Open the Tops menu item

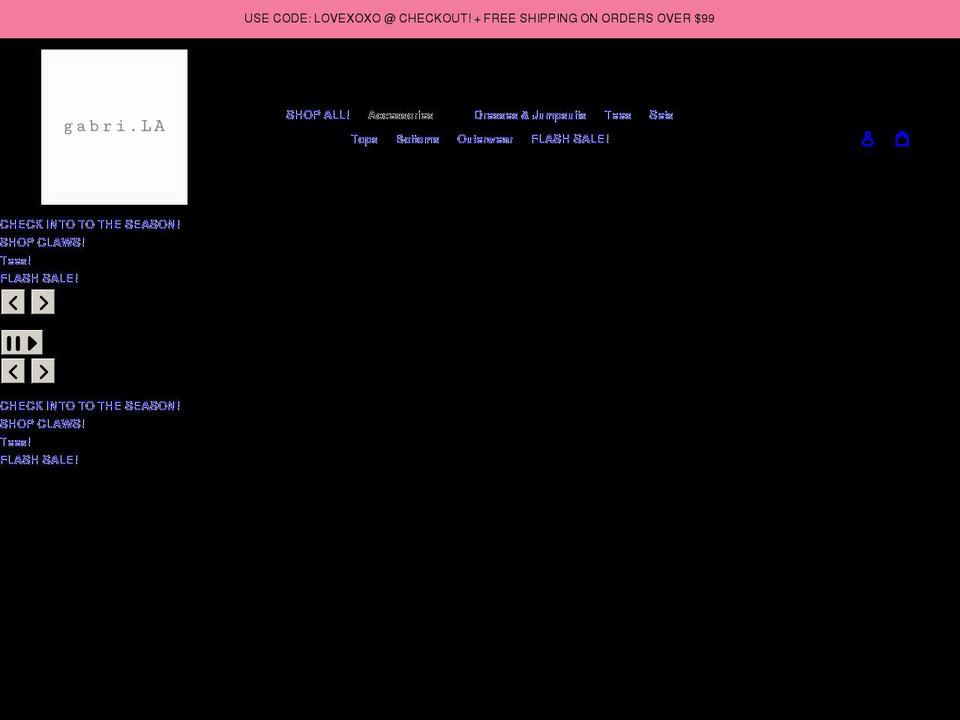click(364, 139)
